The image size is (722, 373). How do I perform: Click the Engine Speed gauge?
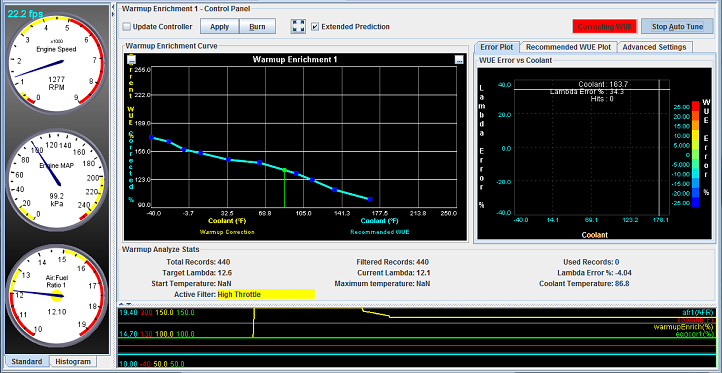click(x=56, y=64)
